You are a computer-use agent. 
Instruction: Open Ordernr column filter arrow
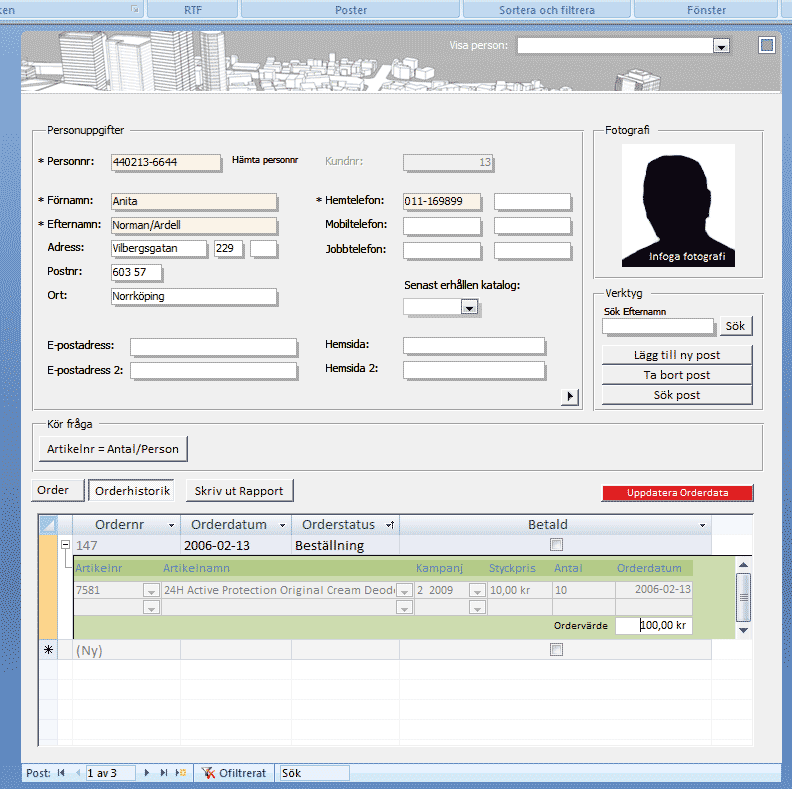coord(171,525)
